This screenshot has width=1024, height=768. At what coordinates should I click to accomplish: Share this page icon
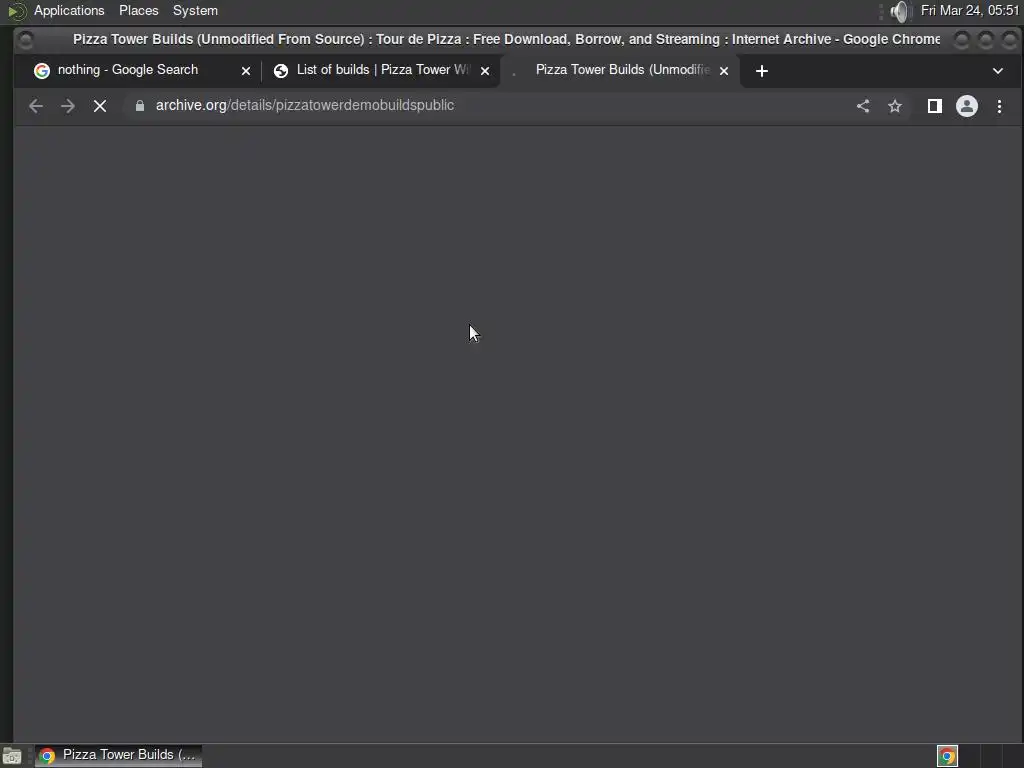[x=863, y=106]
